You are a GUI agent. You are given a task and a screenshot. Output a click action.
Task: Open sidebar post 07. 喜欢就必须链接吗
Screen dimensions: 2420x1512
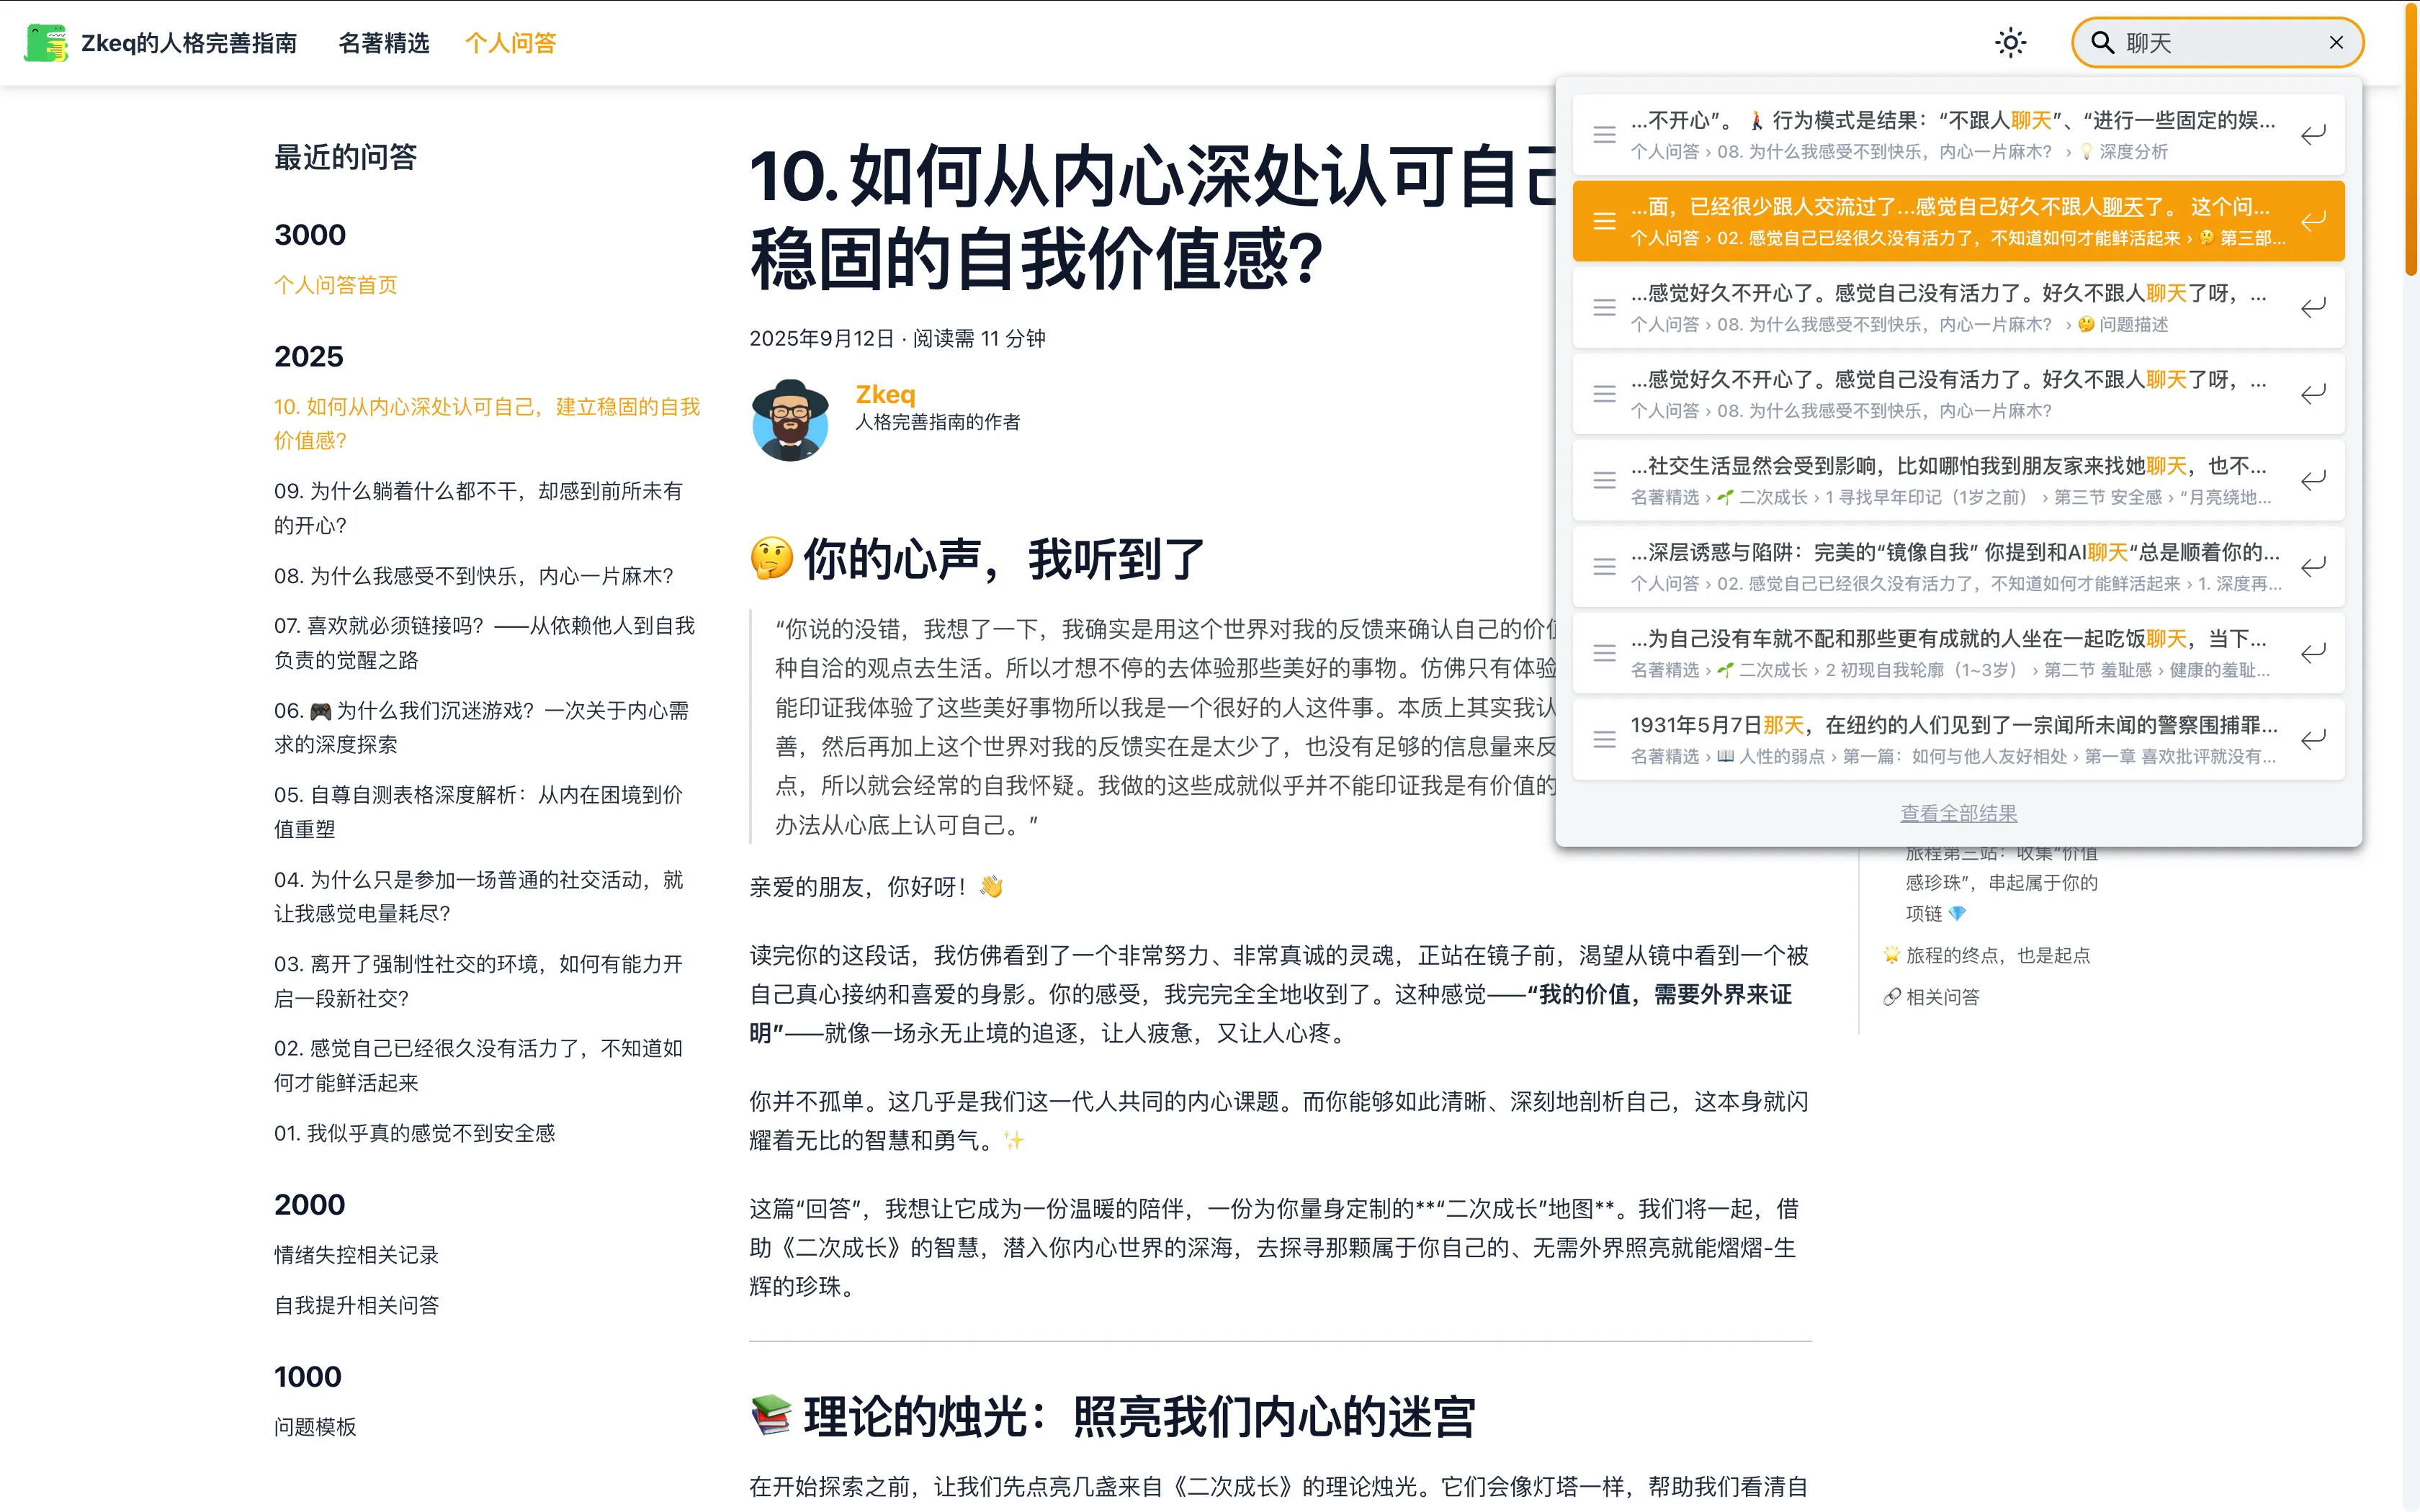486,642
